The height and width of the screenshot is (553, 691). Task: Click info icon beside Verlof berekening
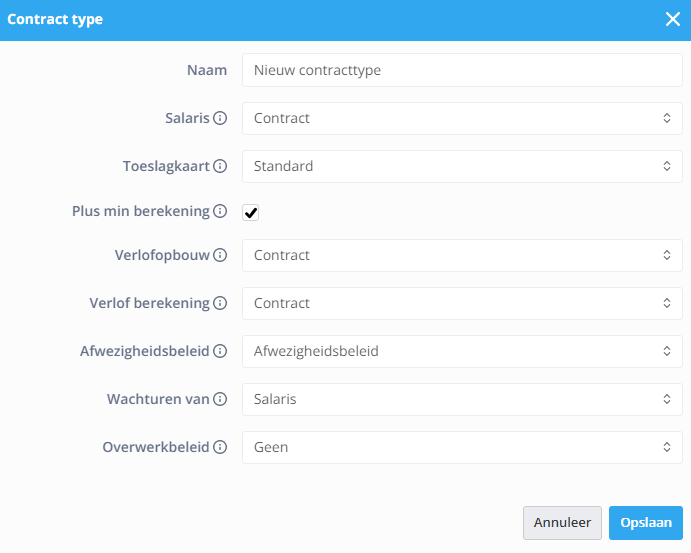coord(220,303)
